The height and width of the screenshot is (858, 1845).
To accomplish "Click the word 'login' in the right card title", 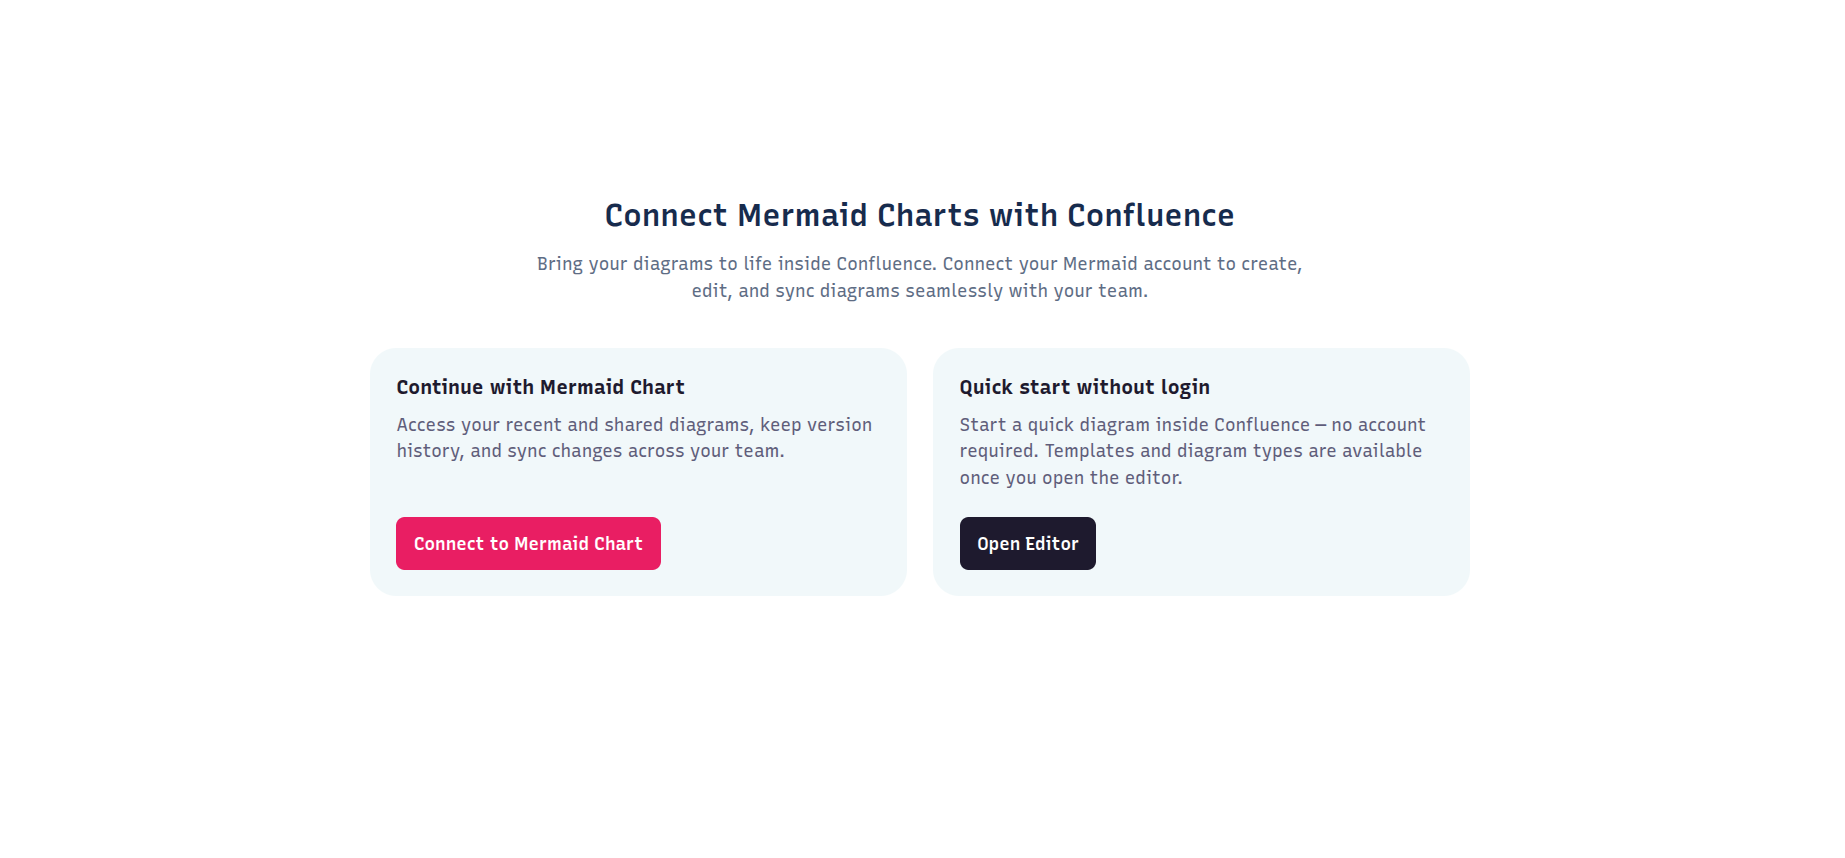I will 1185,388.
